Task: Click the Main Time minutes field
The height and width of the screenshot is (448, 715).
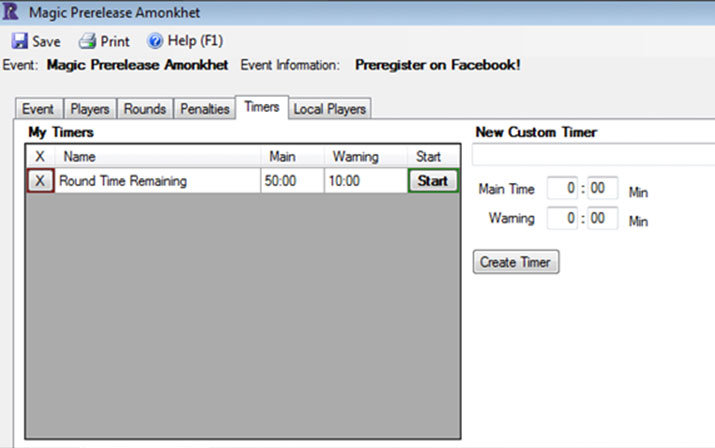Action: 562,188
